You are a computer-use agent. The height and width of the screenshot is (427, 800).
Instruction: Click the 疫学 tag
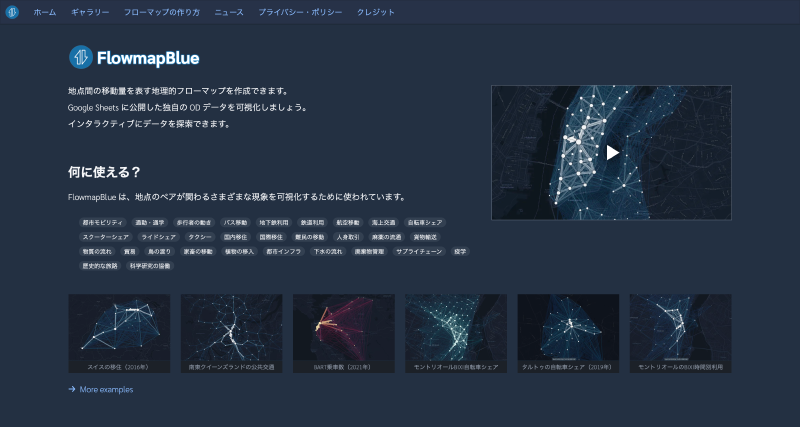point(461,252)
